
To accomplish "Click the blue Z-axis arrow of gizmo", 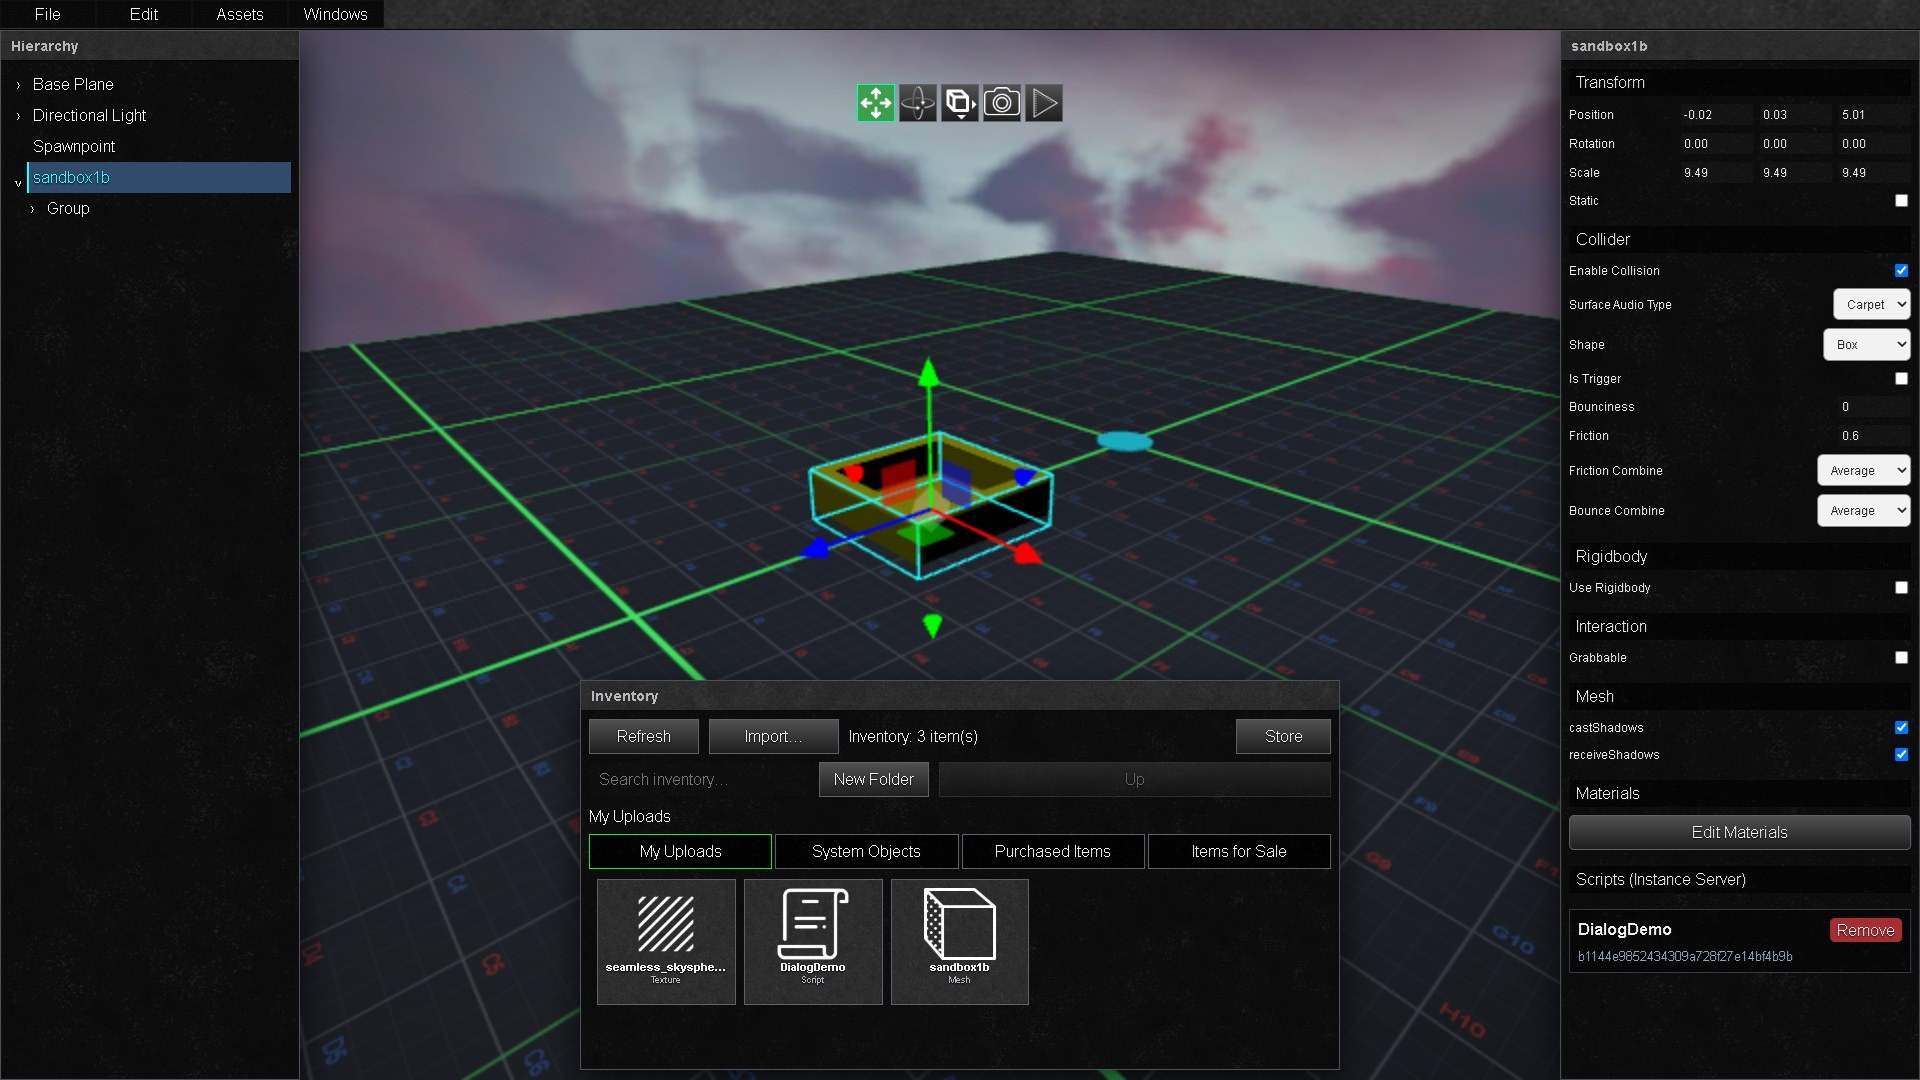I will tap(817, 548).
